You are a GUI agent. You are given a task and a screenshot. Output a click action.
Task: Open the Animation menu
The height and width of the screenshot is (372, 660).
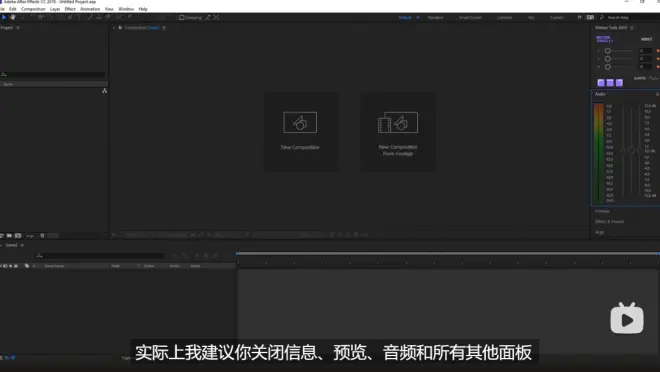(90, 9)
